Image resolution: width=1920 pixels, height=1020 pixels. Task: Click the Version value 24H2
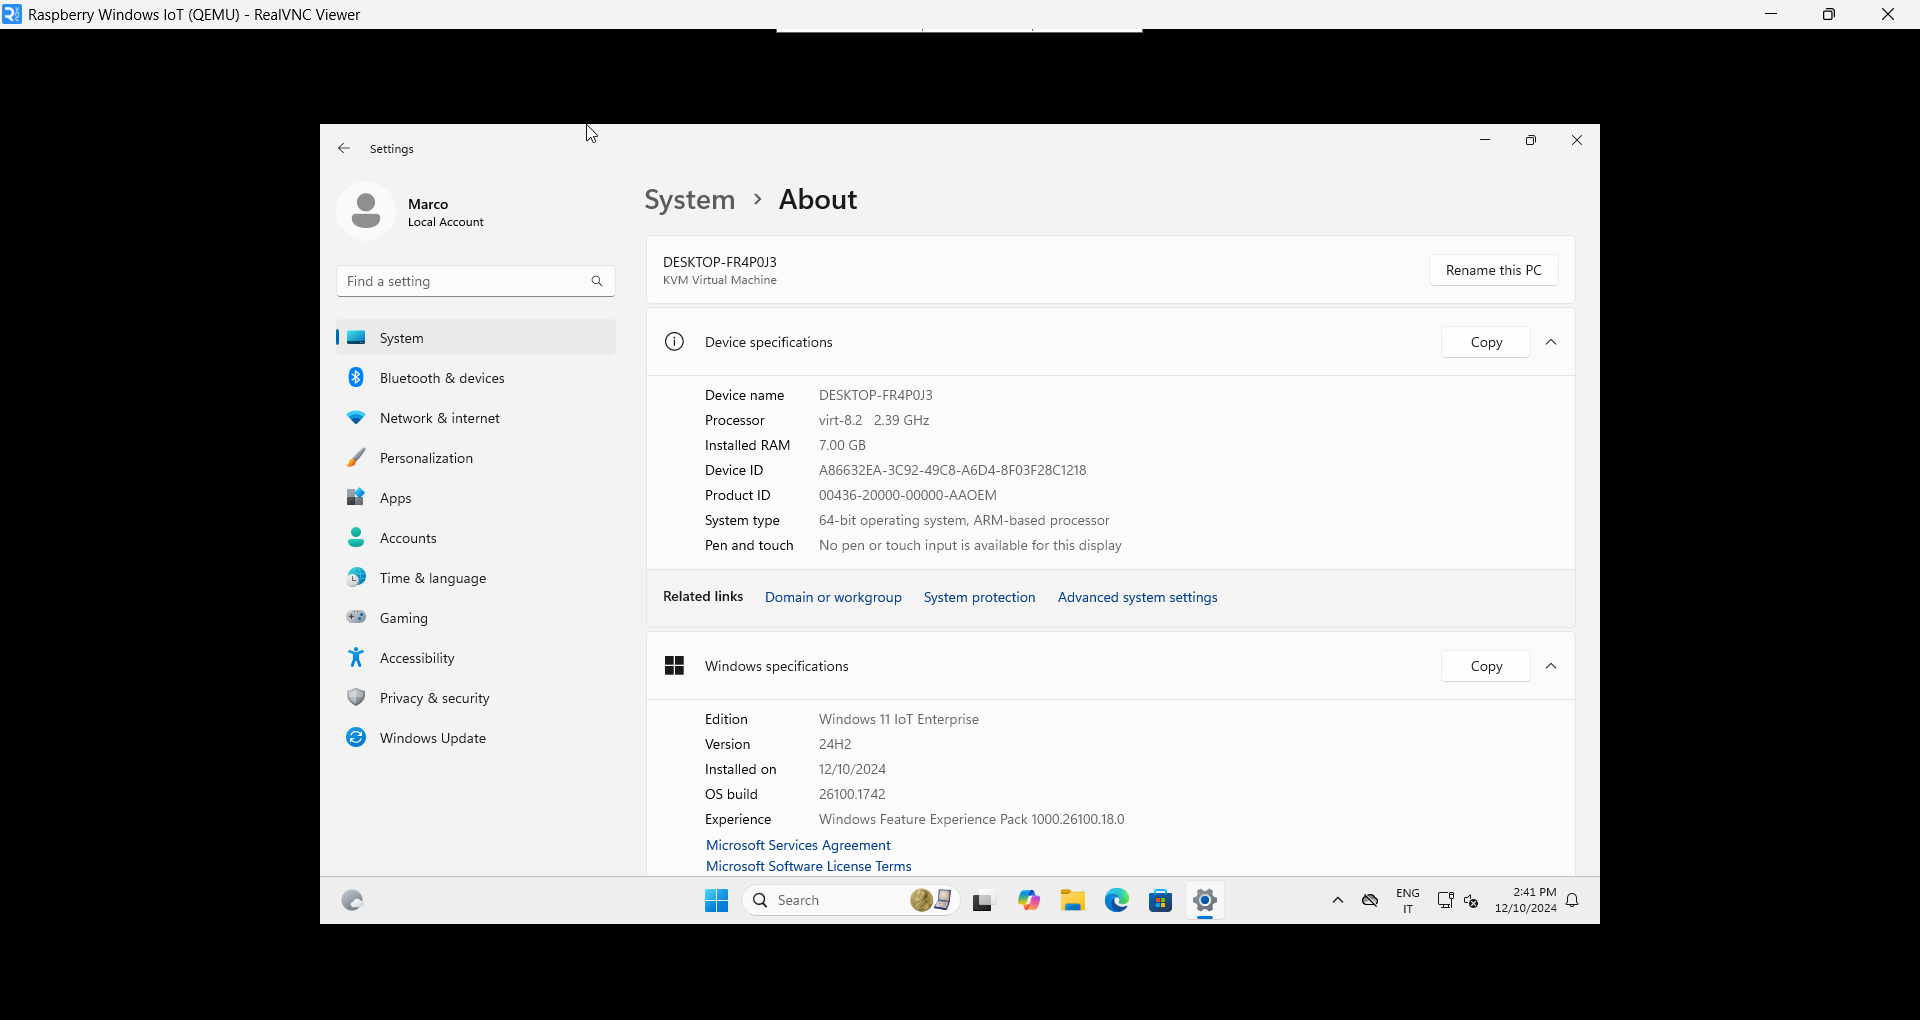pyautogui.click(x=835, y=744)
